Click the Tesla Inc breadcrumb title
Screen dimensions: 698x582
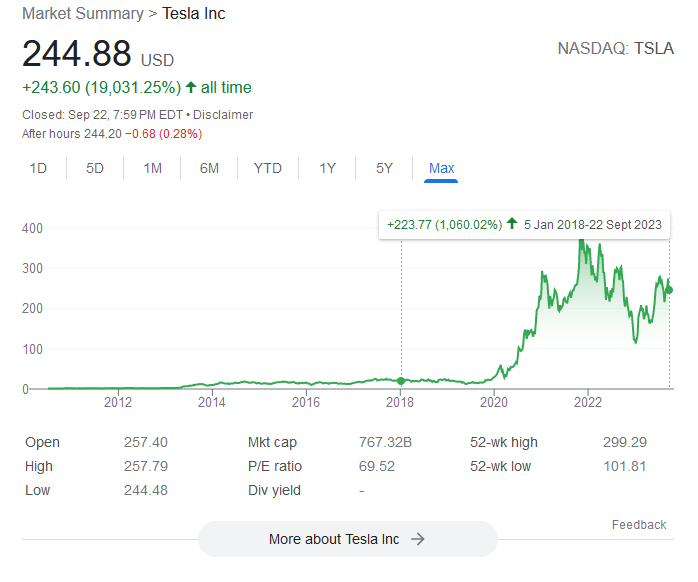tap(194, 14)
